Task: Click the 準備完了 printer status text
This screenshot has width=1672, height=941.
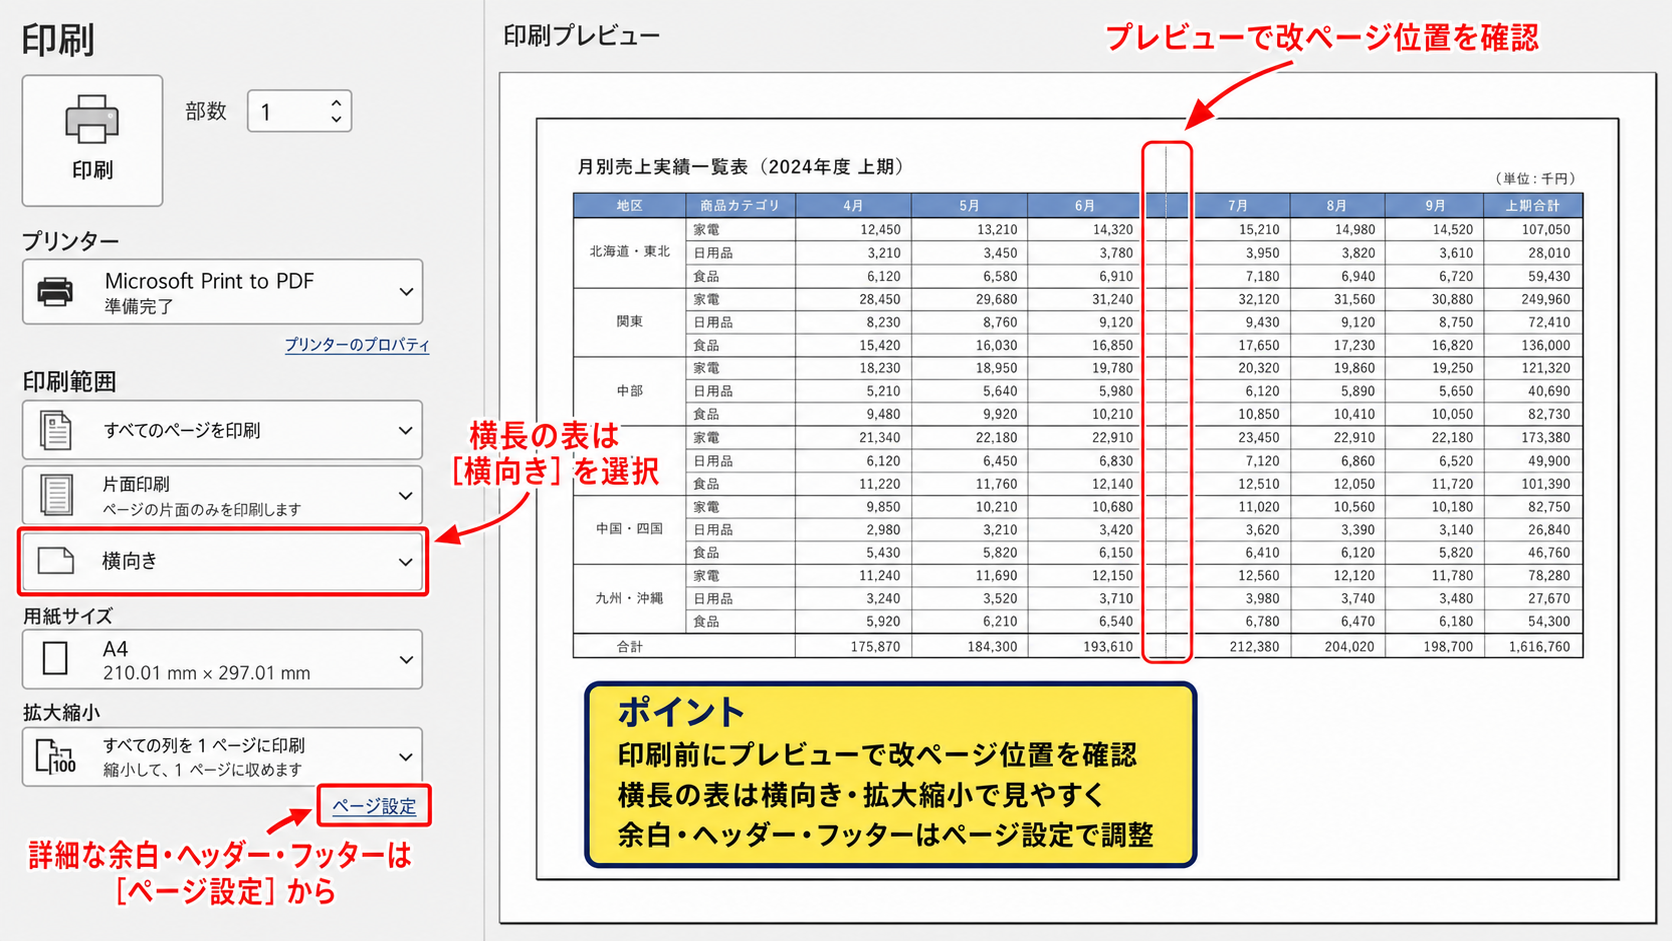Action: tap(139, 307)
